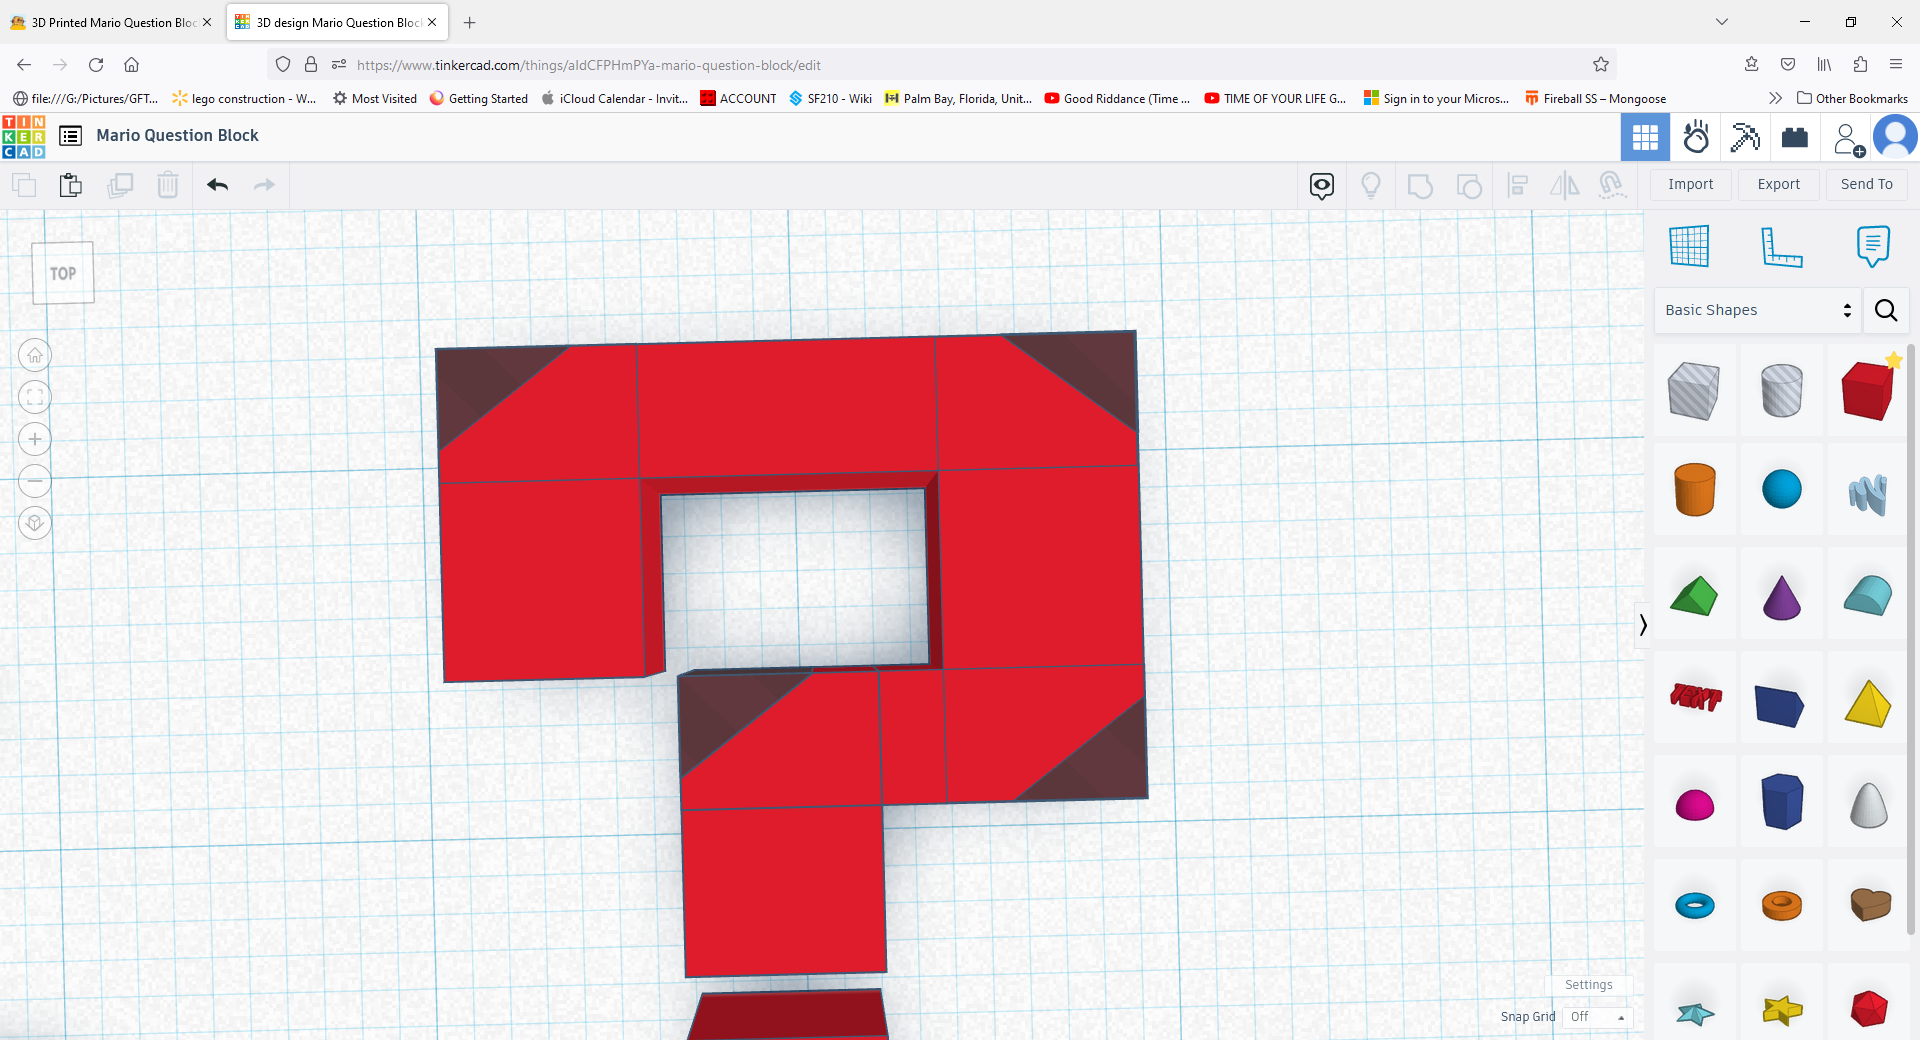This screenshot has height=1040, width=1920.
Task: Click the Show all lightbulb icon
Action: coord(1371,185)
